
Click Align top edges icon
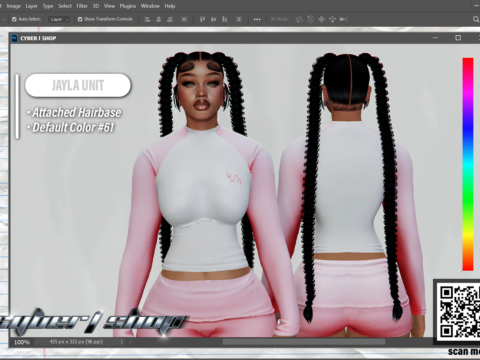[x=202, y=19]
